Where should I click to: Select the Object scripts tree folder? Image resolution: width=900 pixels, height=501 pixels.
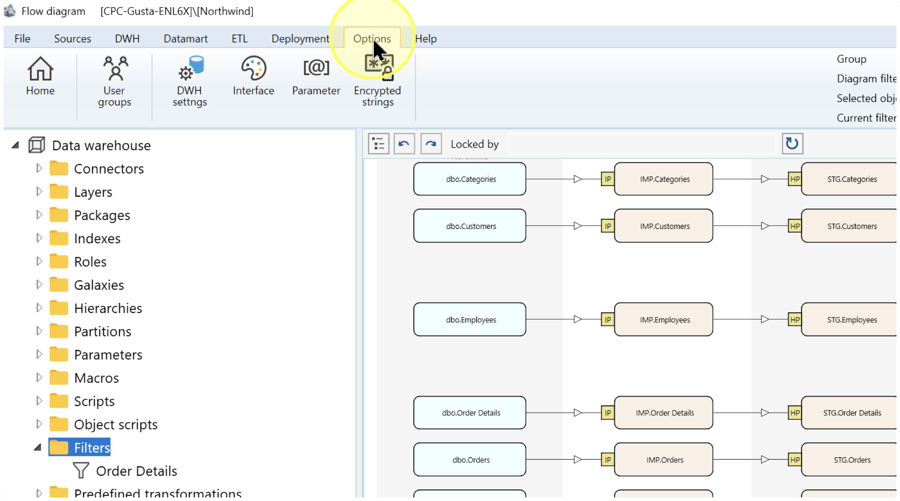click(x=115, y=425)
